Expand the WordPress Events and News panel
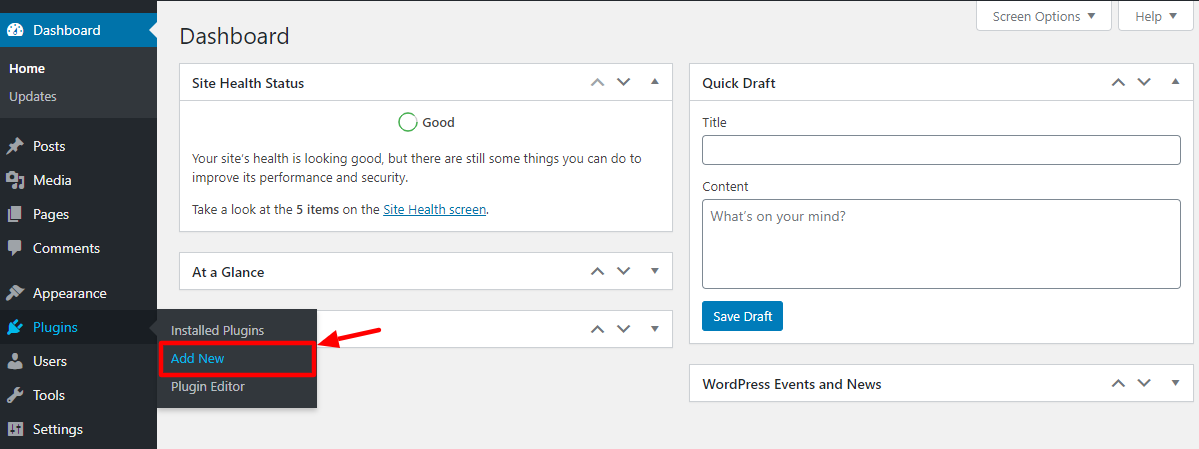This screenshot has height=449, width=1199. [1175, 383]
